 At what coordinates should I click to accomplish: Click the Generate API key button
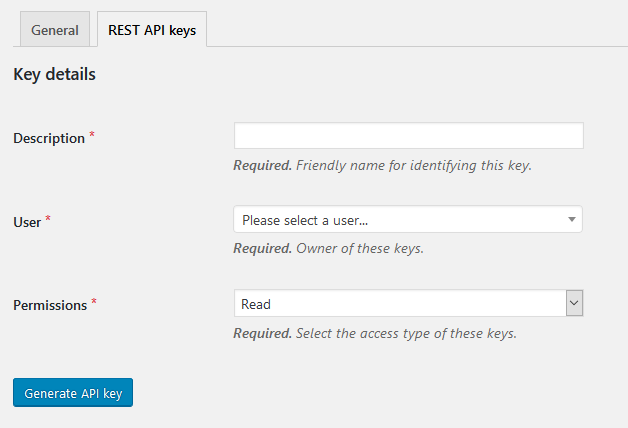coord(73,393)
